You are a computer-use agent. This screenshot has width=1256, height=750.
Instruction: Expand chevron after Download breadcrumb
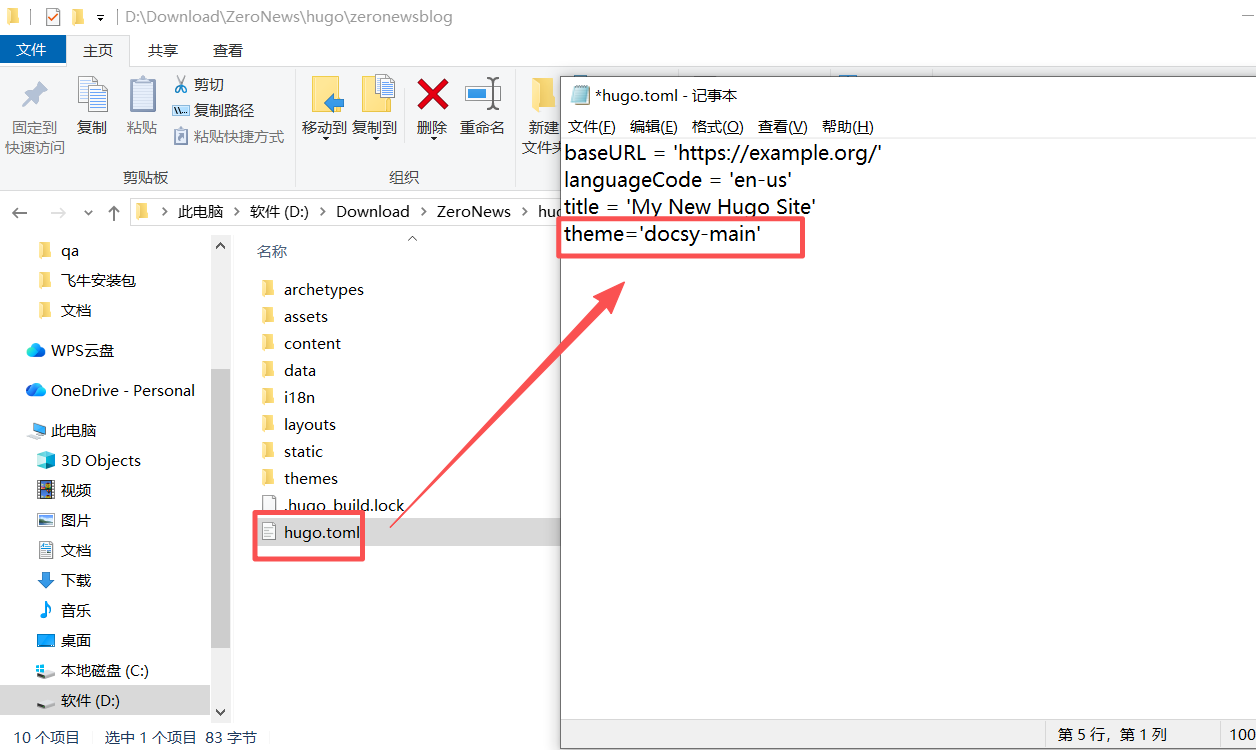click(423, 212)
